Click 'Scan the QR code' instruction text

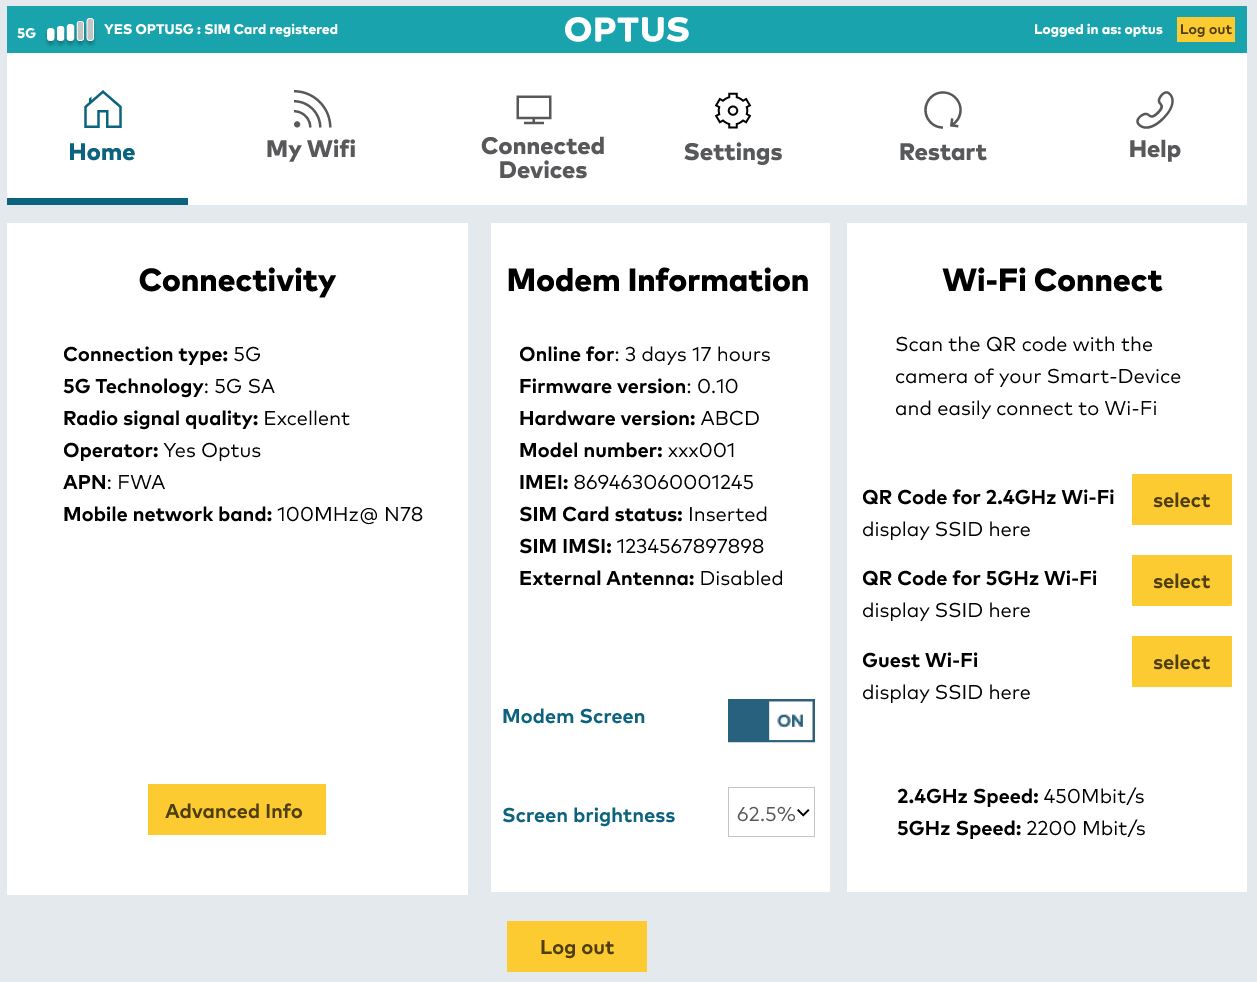(1038, 376)
